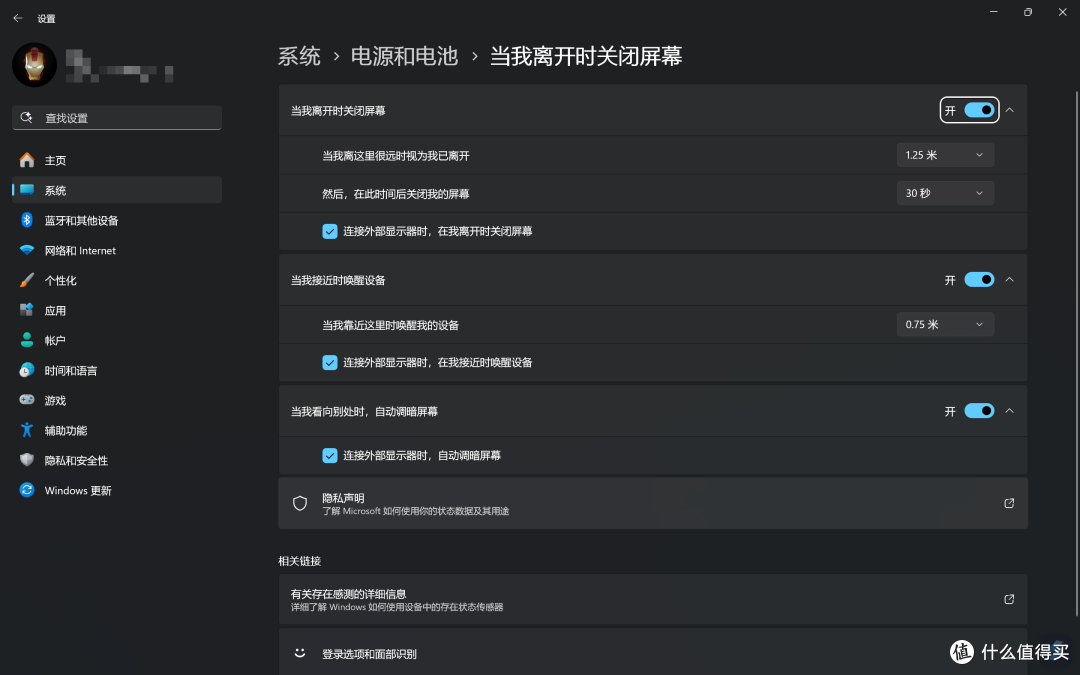Click external link icon on 有关存在感测的详细信息
Screen dimensions: 1080x675
click(x=1009, y=599)
